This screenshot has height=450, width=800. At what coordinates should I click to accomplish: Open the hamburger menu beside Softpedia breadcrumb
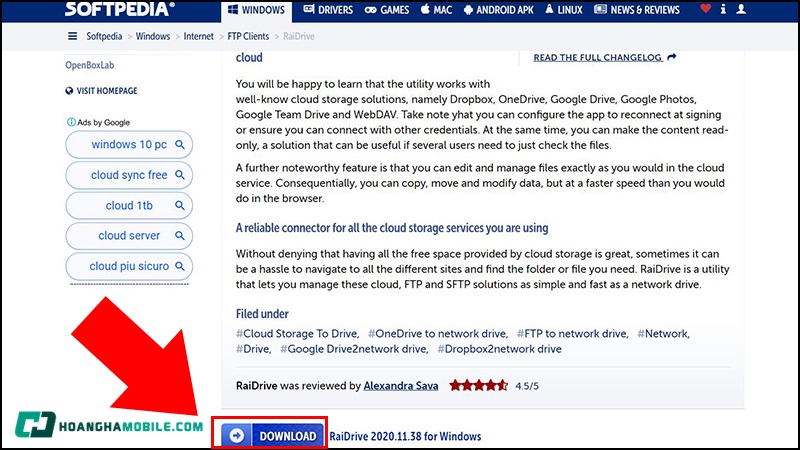click(x=72, y=36)
